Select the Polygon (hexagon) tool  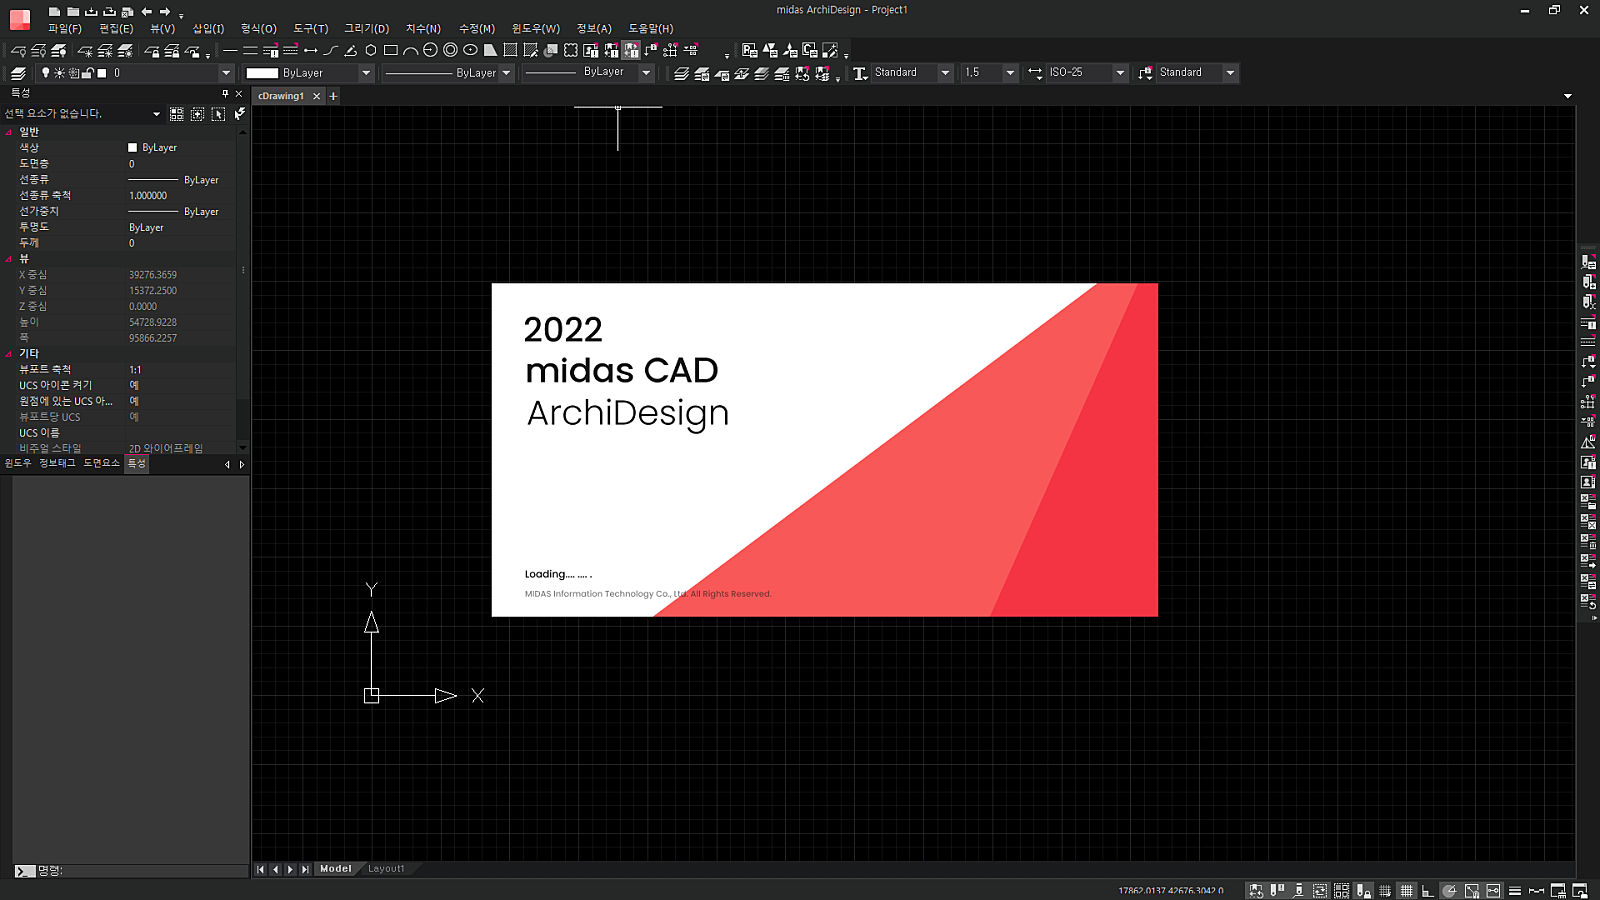[371, 50]
